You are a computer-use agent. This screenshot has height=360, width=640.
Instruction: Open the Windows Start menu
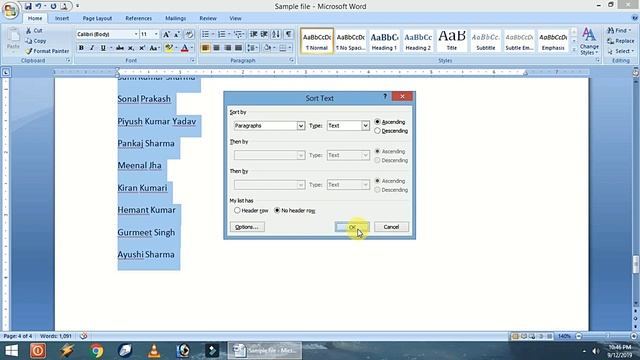click(11, 351)
